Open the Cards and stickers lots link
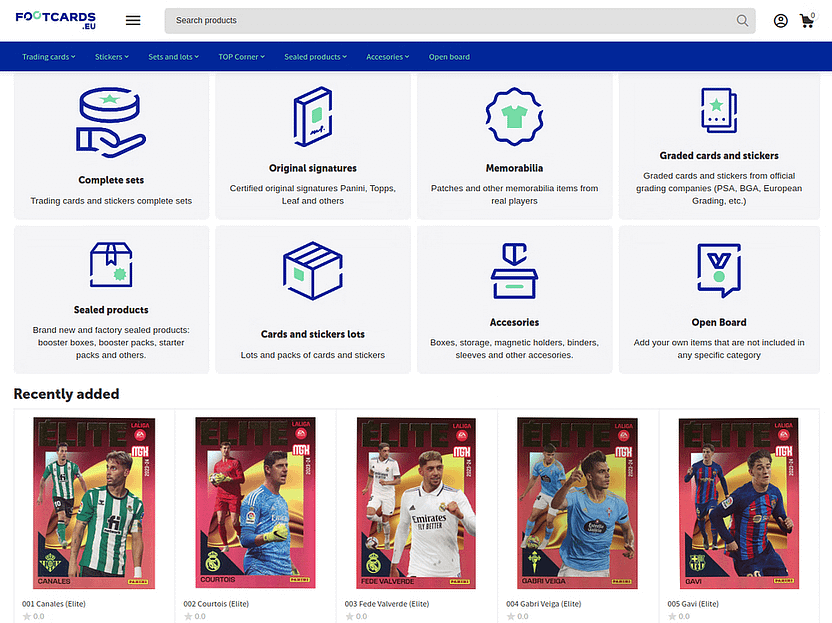Viewport: 832px width, 623px height. [x=312, y=334]
